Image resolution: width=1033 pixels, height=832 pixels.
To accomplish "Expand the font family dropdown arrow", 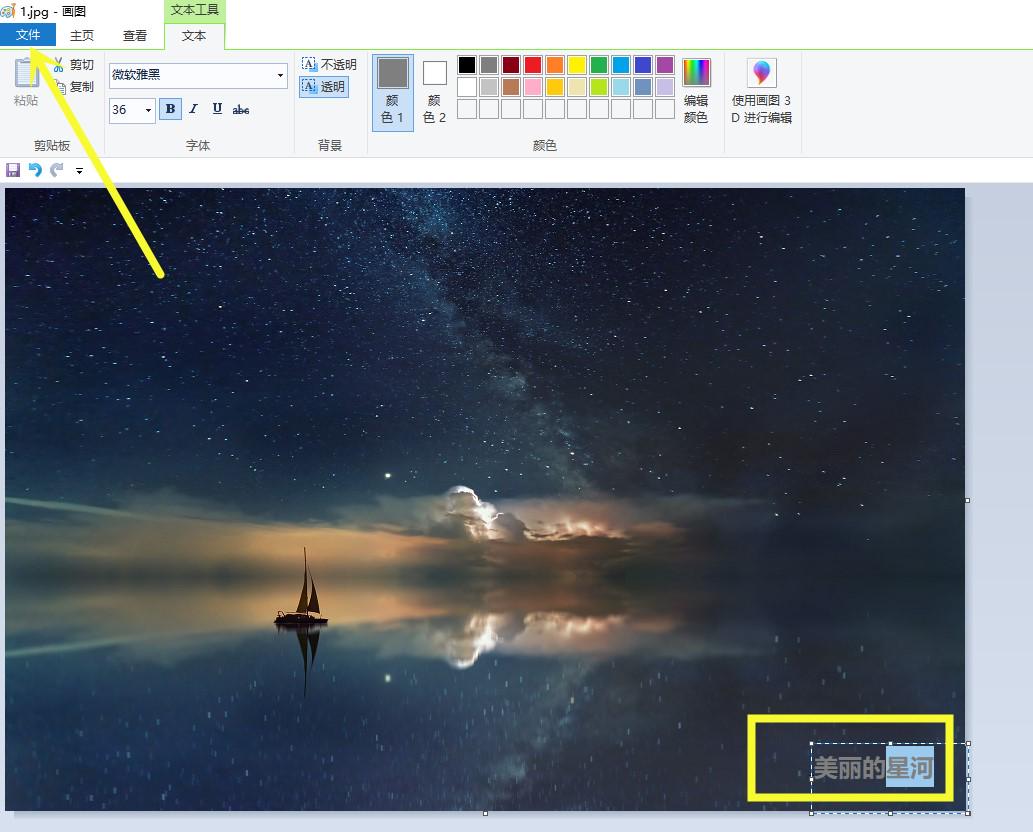I will point(281,75).
